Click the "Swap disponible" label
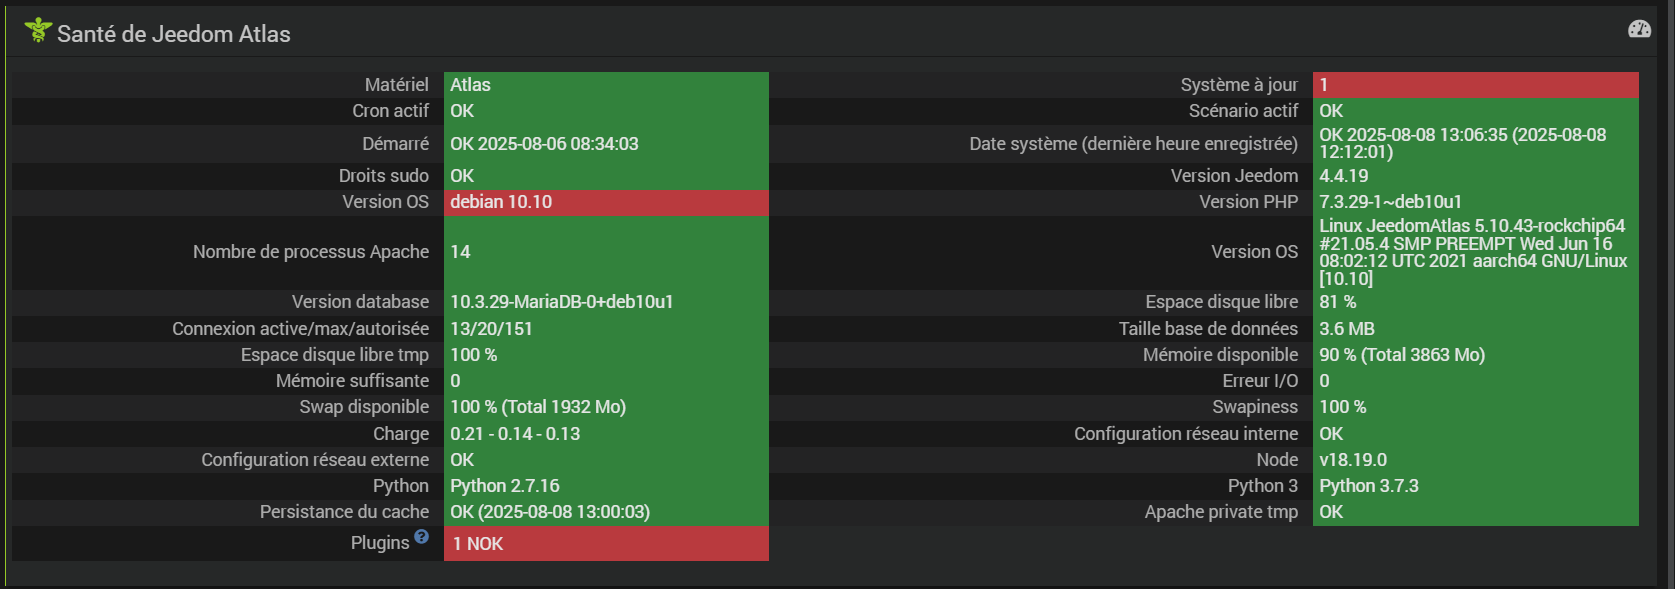The height and width of the screenshot is (589, 1675). click(364, 407)
